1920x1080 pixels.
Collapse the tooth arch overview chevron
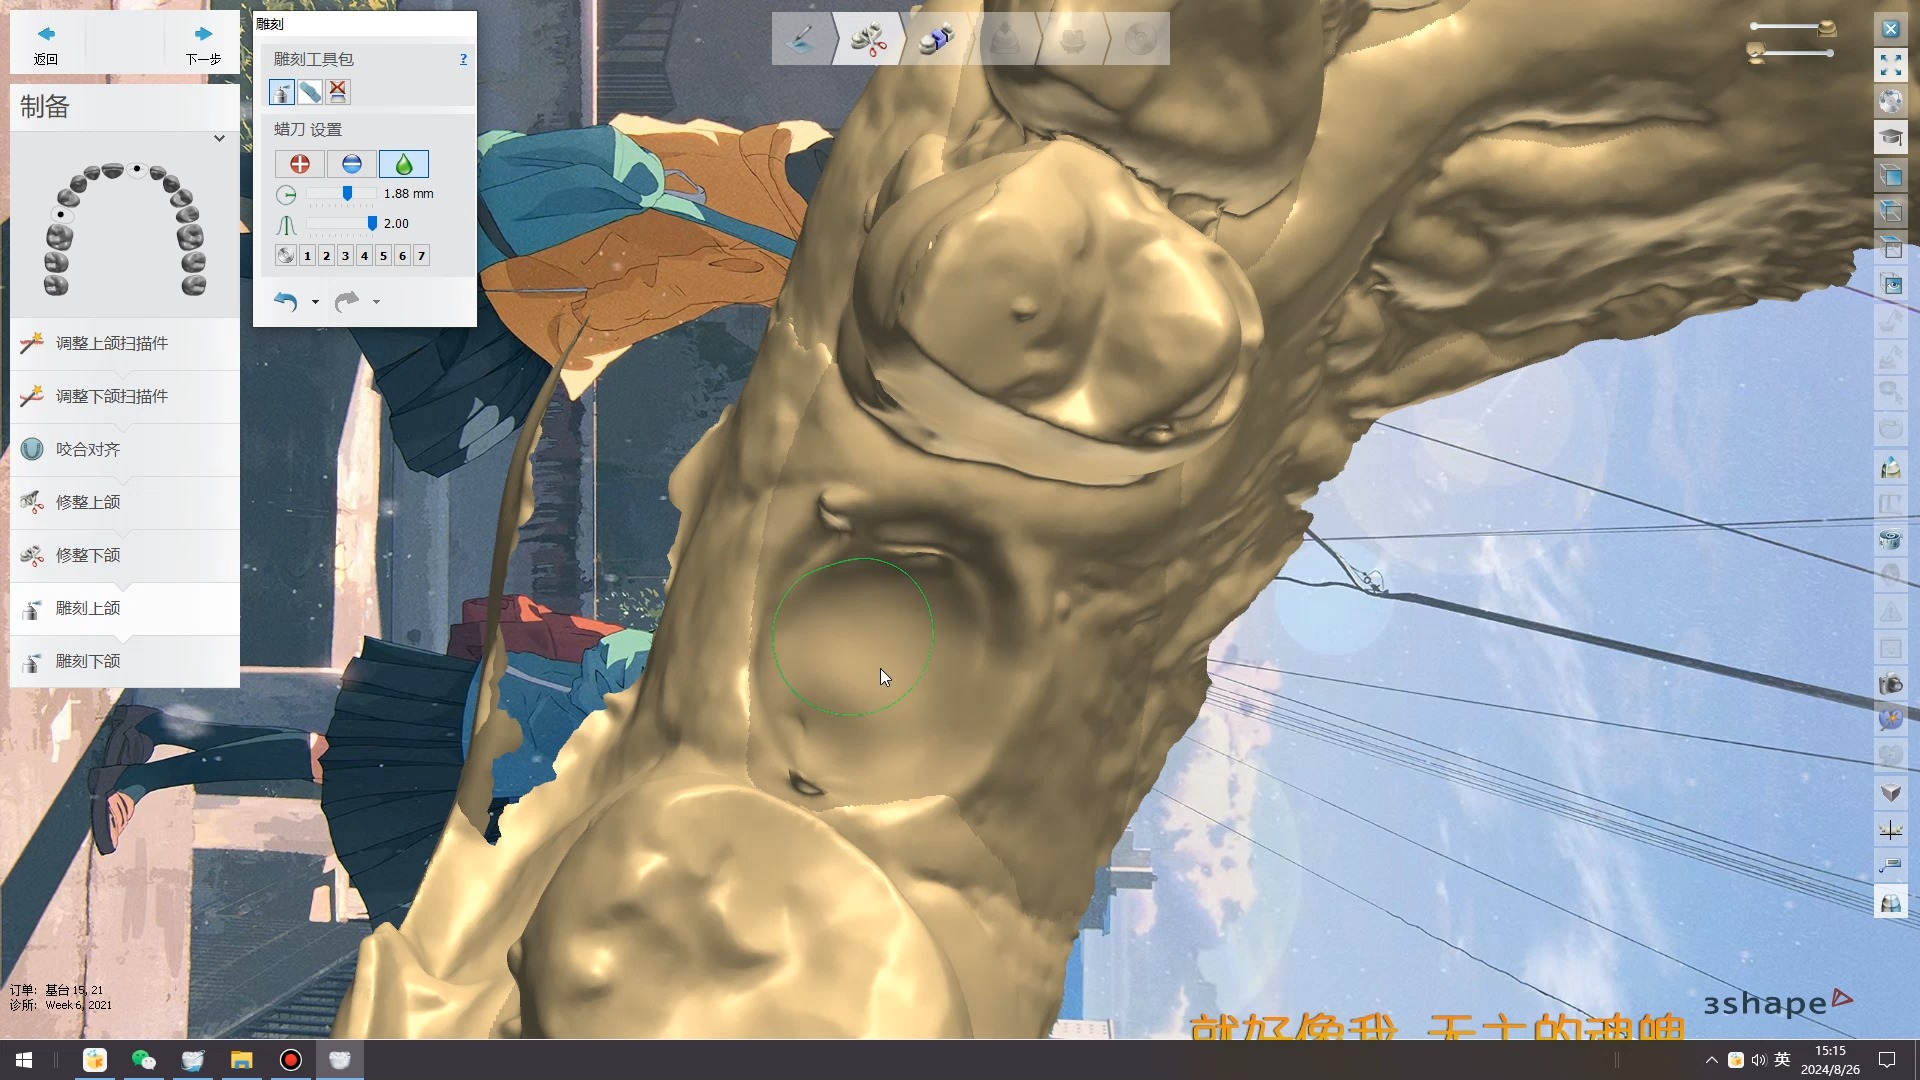point(219,139)
